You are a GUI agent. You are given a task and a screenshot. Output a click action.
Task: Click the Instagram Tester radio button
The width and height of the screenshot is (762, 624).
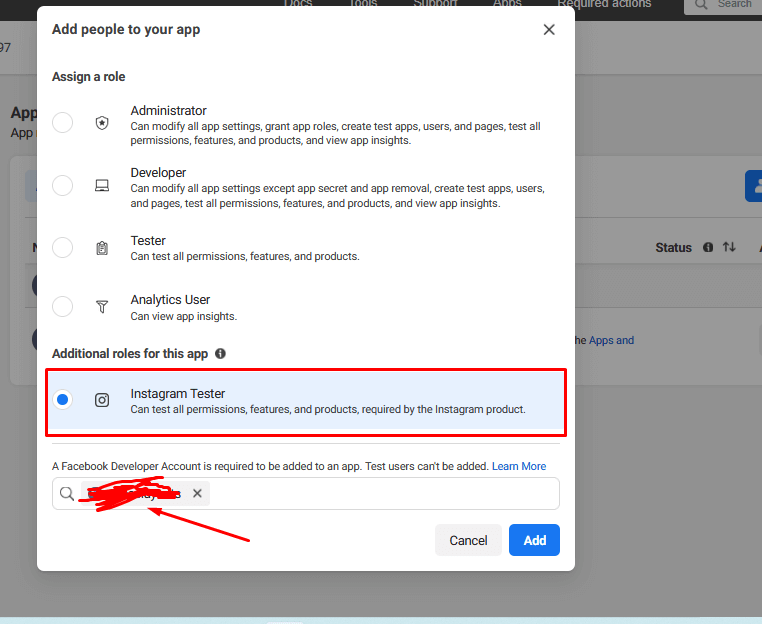[63, 400]
